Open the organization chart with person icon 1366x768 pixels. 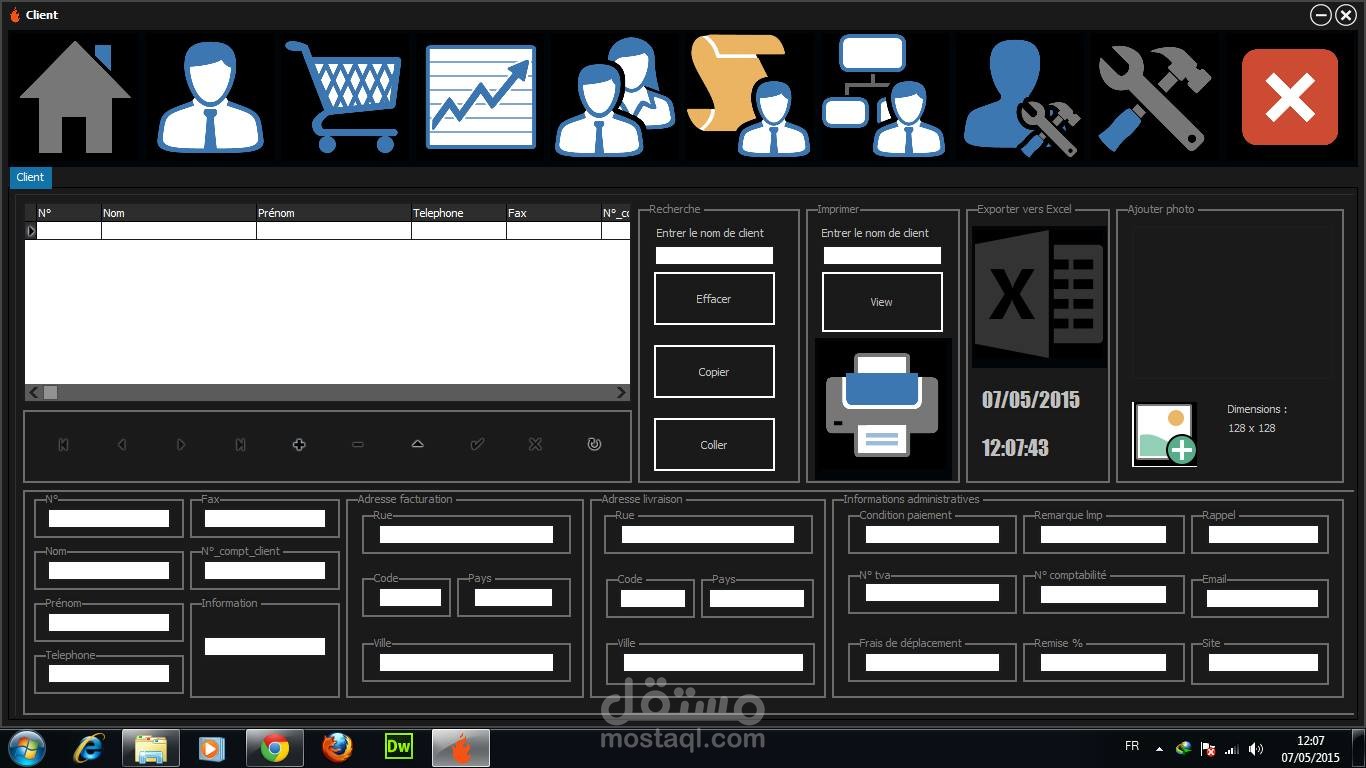tap(883, 97)
